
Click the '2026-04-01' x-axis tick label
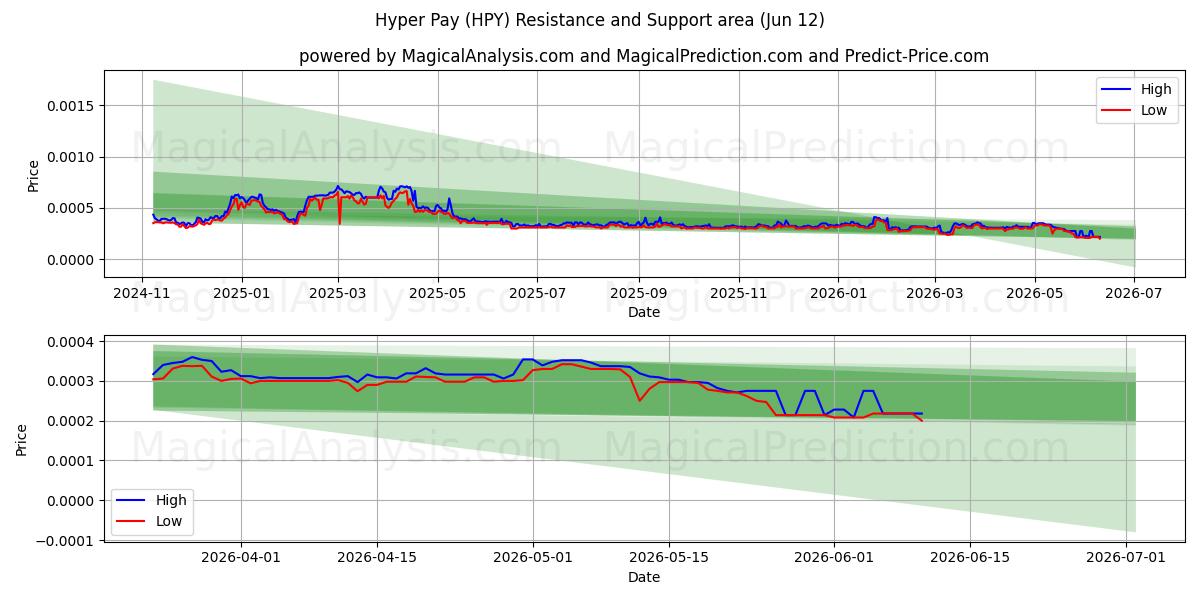(241, 558)
